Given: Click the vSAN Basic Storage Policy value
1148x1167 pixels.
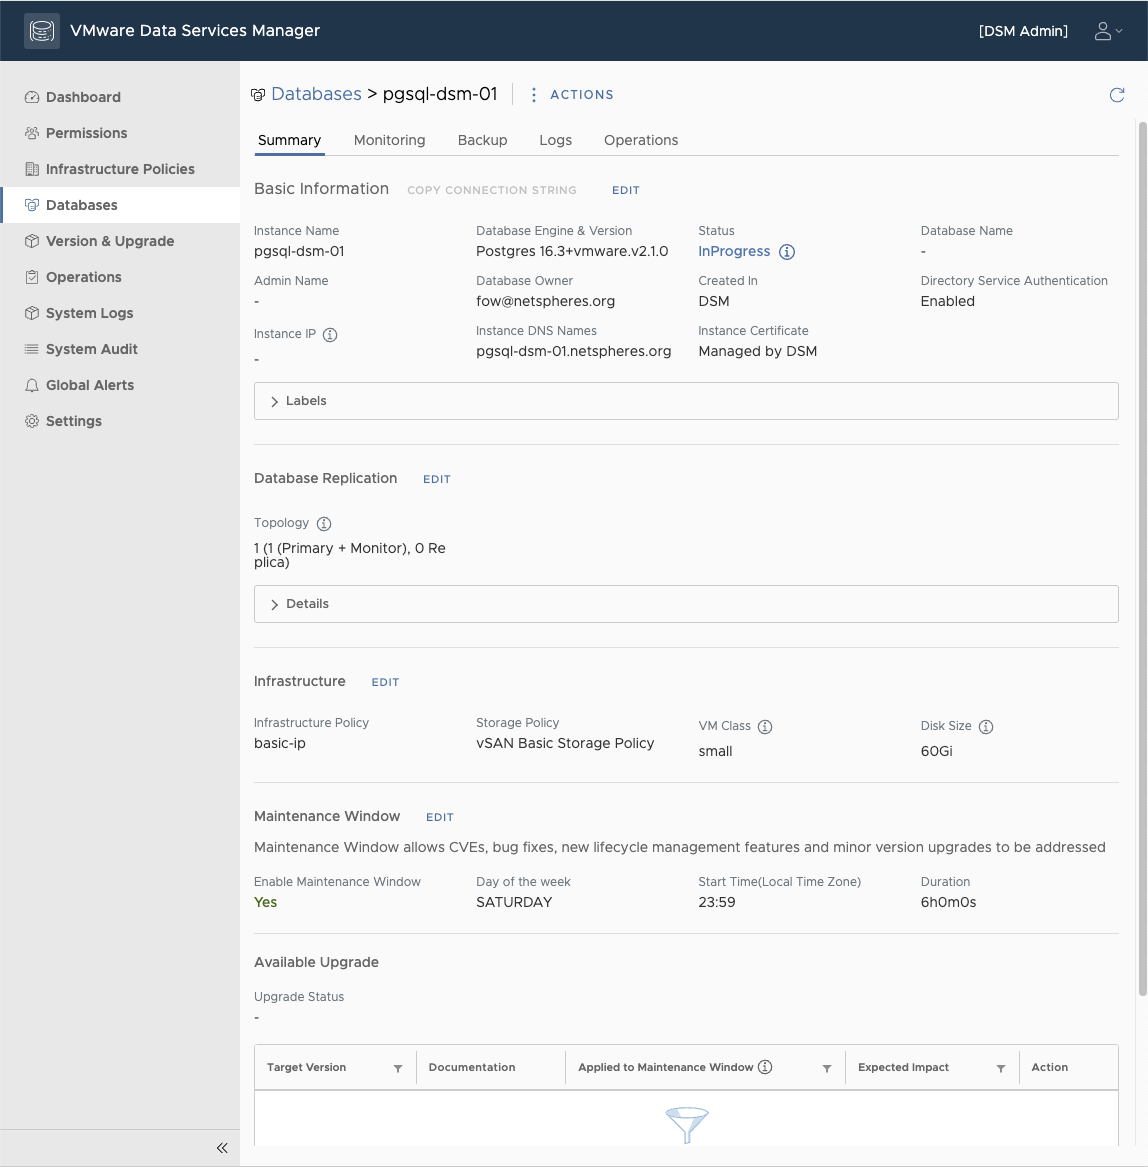Looking at the screenshot, I should pos(565,744).
